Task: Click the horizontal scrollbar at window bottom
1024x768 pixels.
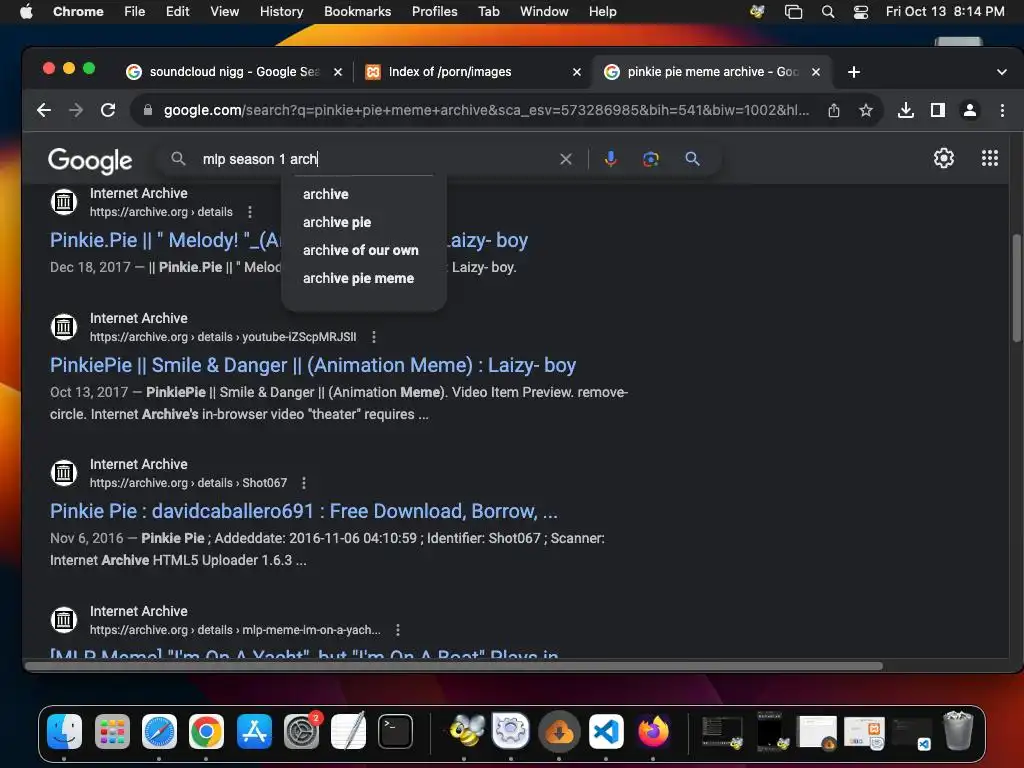Action: [453, 666]
